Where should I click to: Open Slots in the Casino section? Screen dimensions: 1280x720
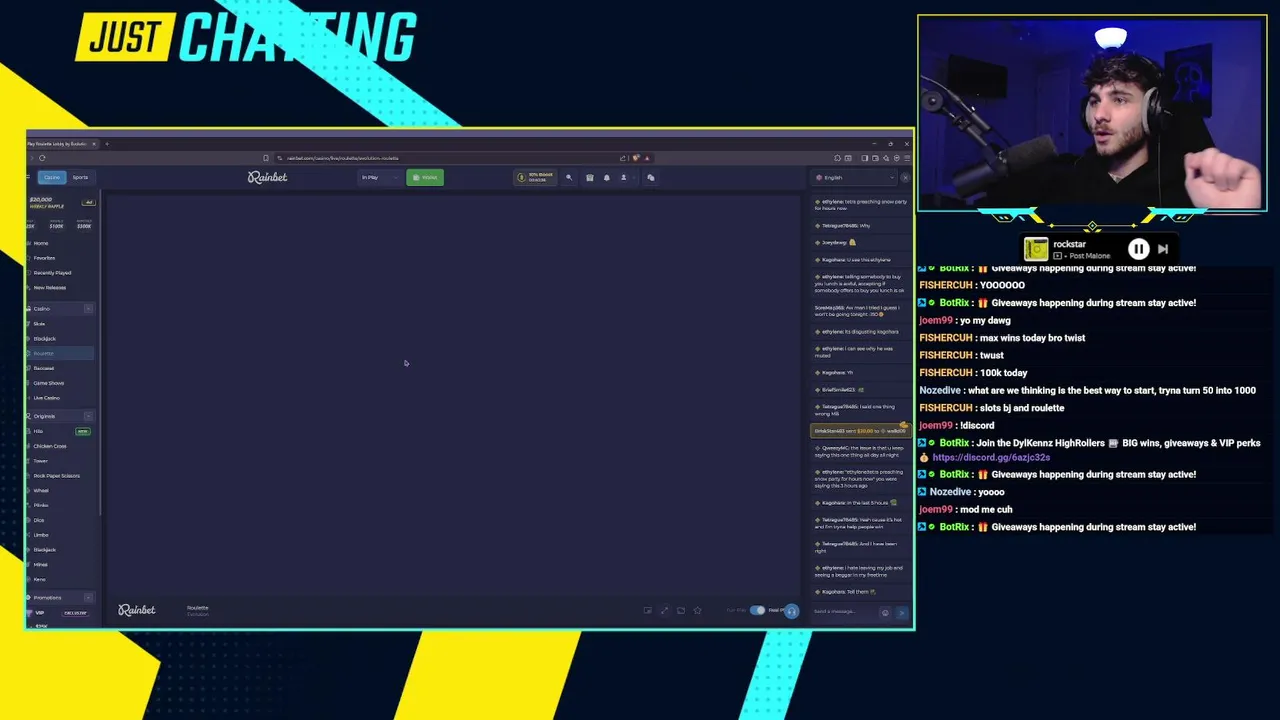tap(39, 323)
